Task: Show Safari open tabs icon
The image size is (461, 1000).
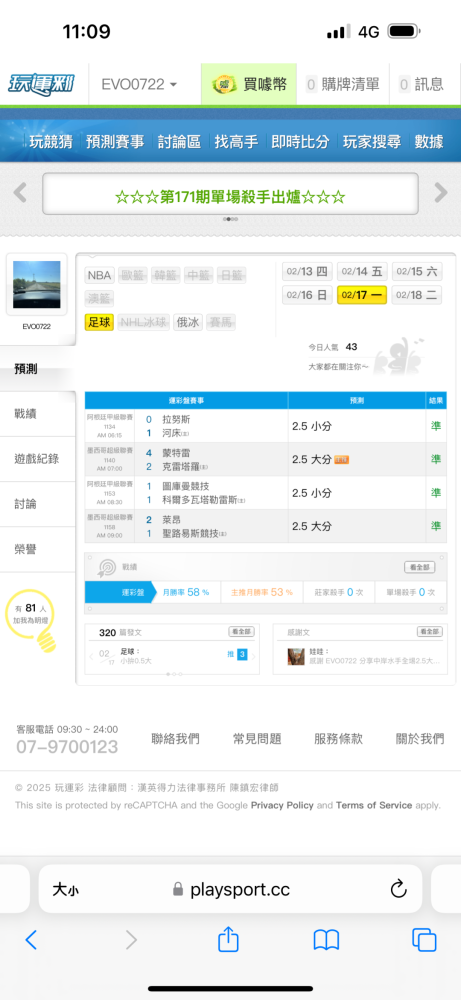Action: (x=424, y=940)
